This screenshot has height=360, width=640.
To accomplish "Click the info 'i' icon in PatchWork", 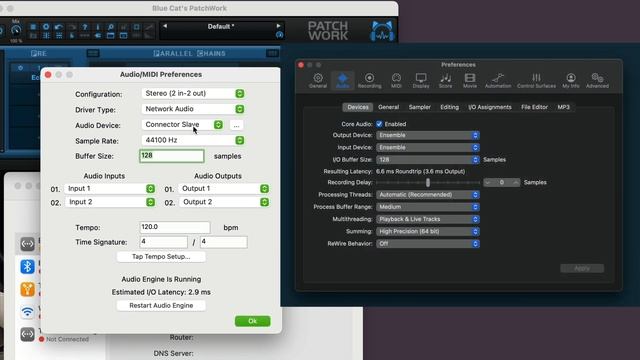I will (98, 27).
